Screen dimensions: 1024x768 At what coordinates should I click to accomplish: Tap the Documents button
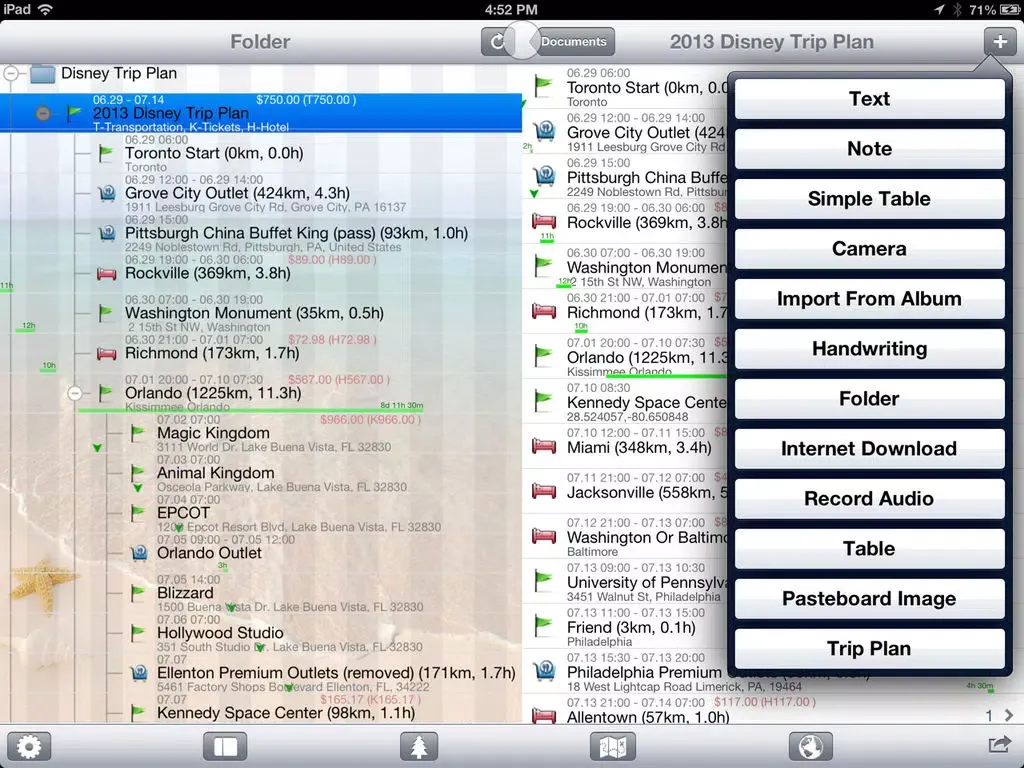coord(573,42)
